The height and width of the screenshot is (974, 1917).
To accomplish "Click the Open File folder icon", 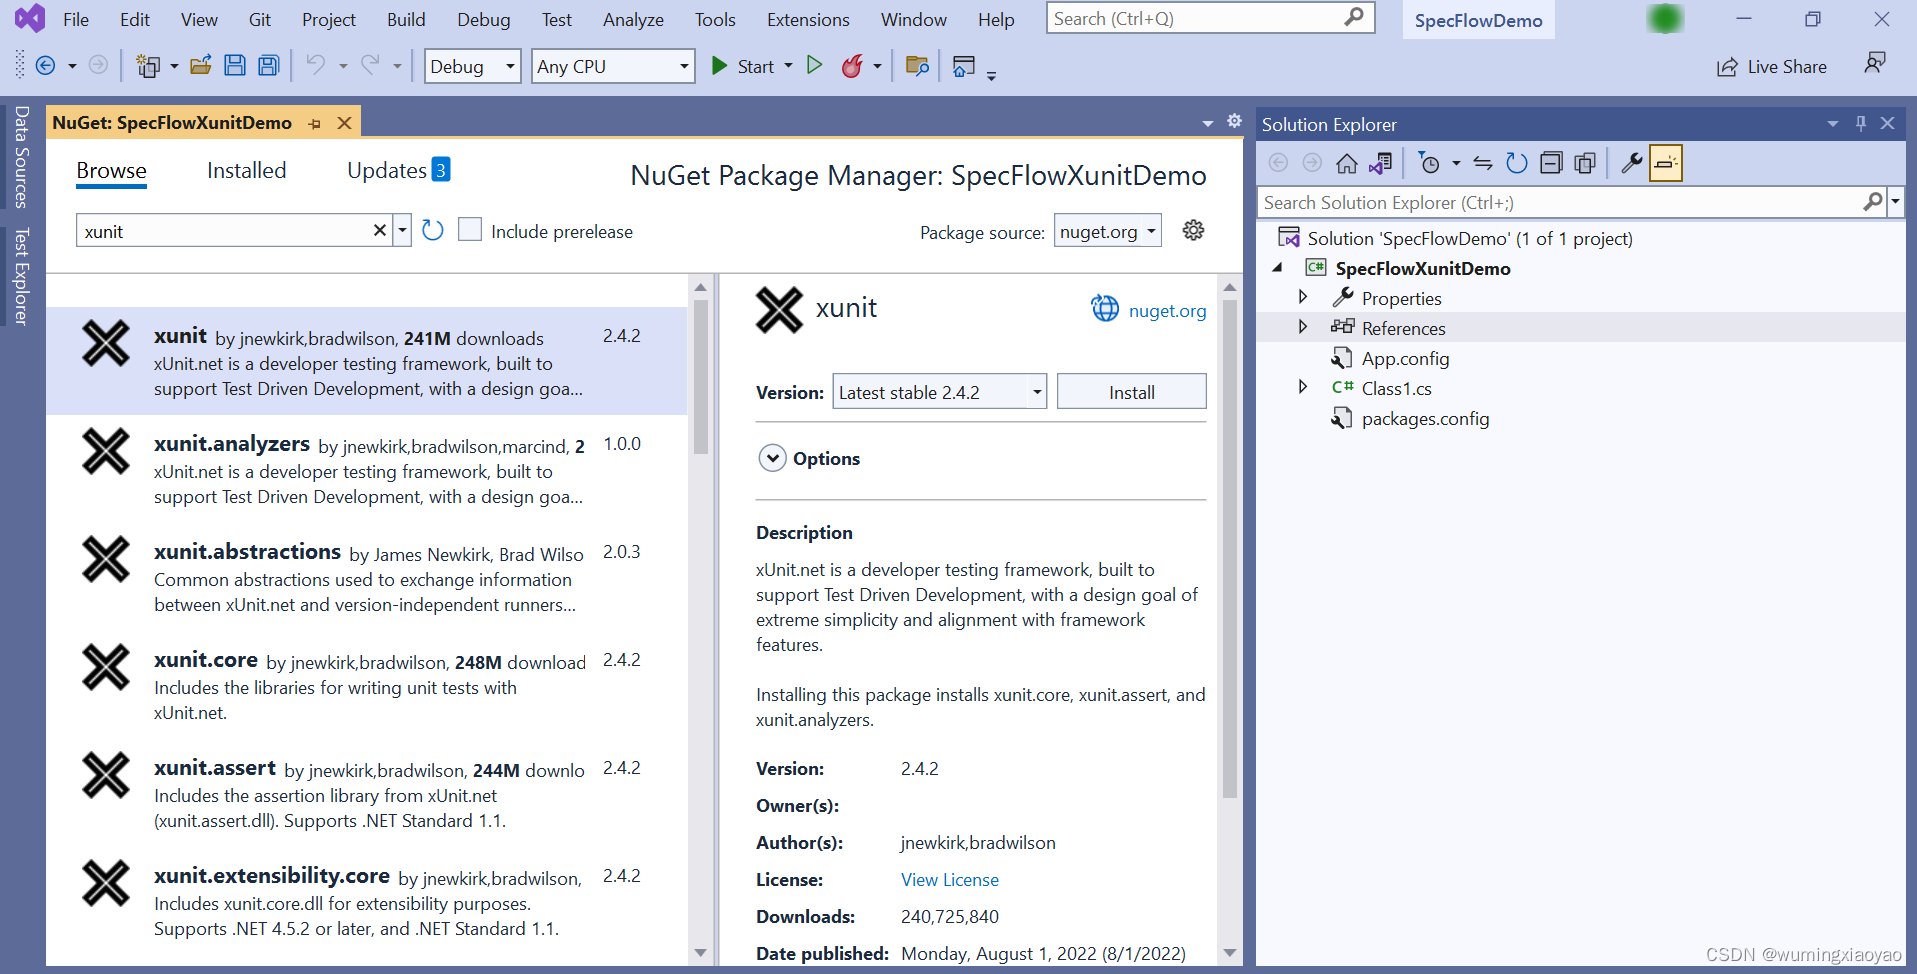I will tap(201, 66).
